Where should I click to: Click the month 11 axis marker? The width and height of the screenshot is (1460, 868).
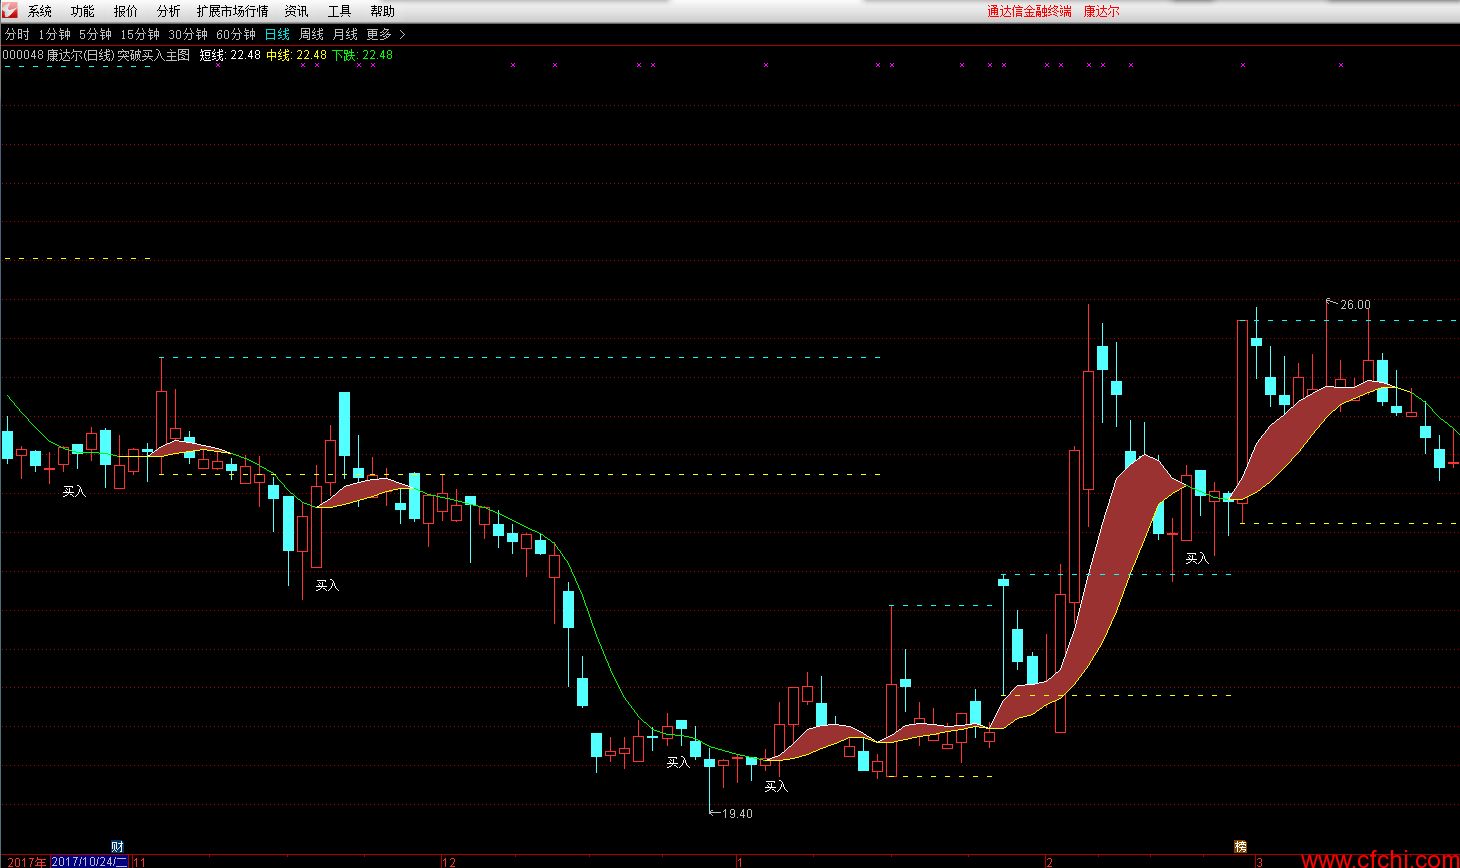point(139,862)
